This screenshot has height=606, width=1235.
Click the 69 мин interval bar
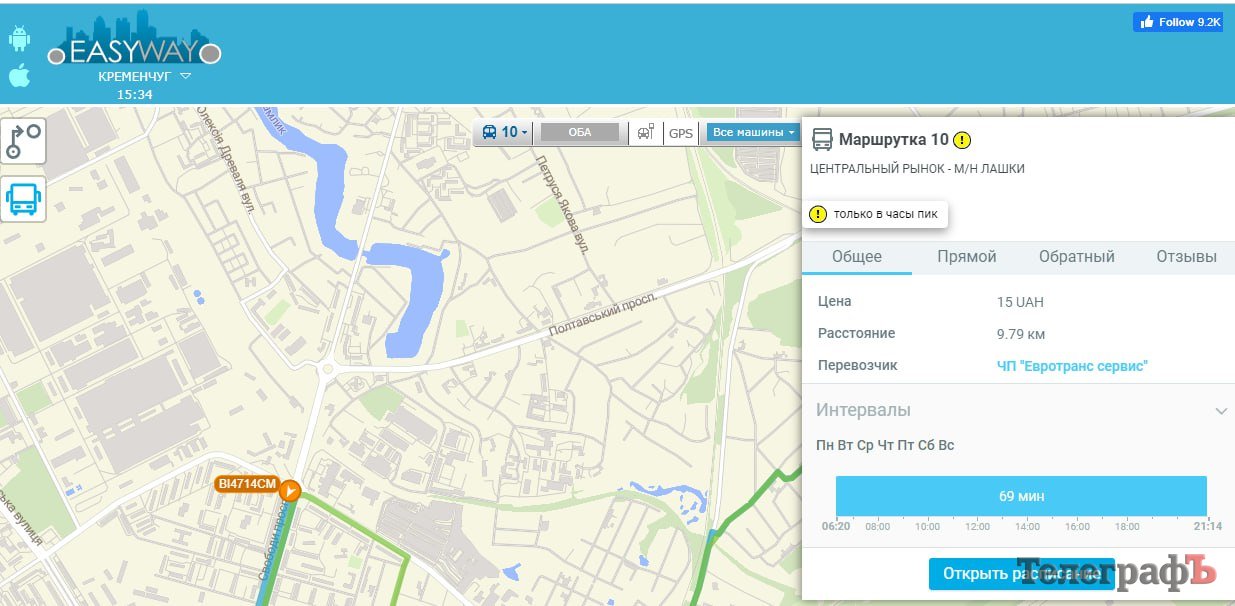(1021, 496)
